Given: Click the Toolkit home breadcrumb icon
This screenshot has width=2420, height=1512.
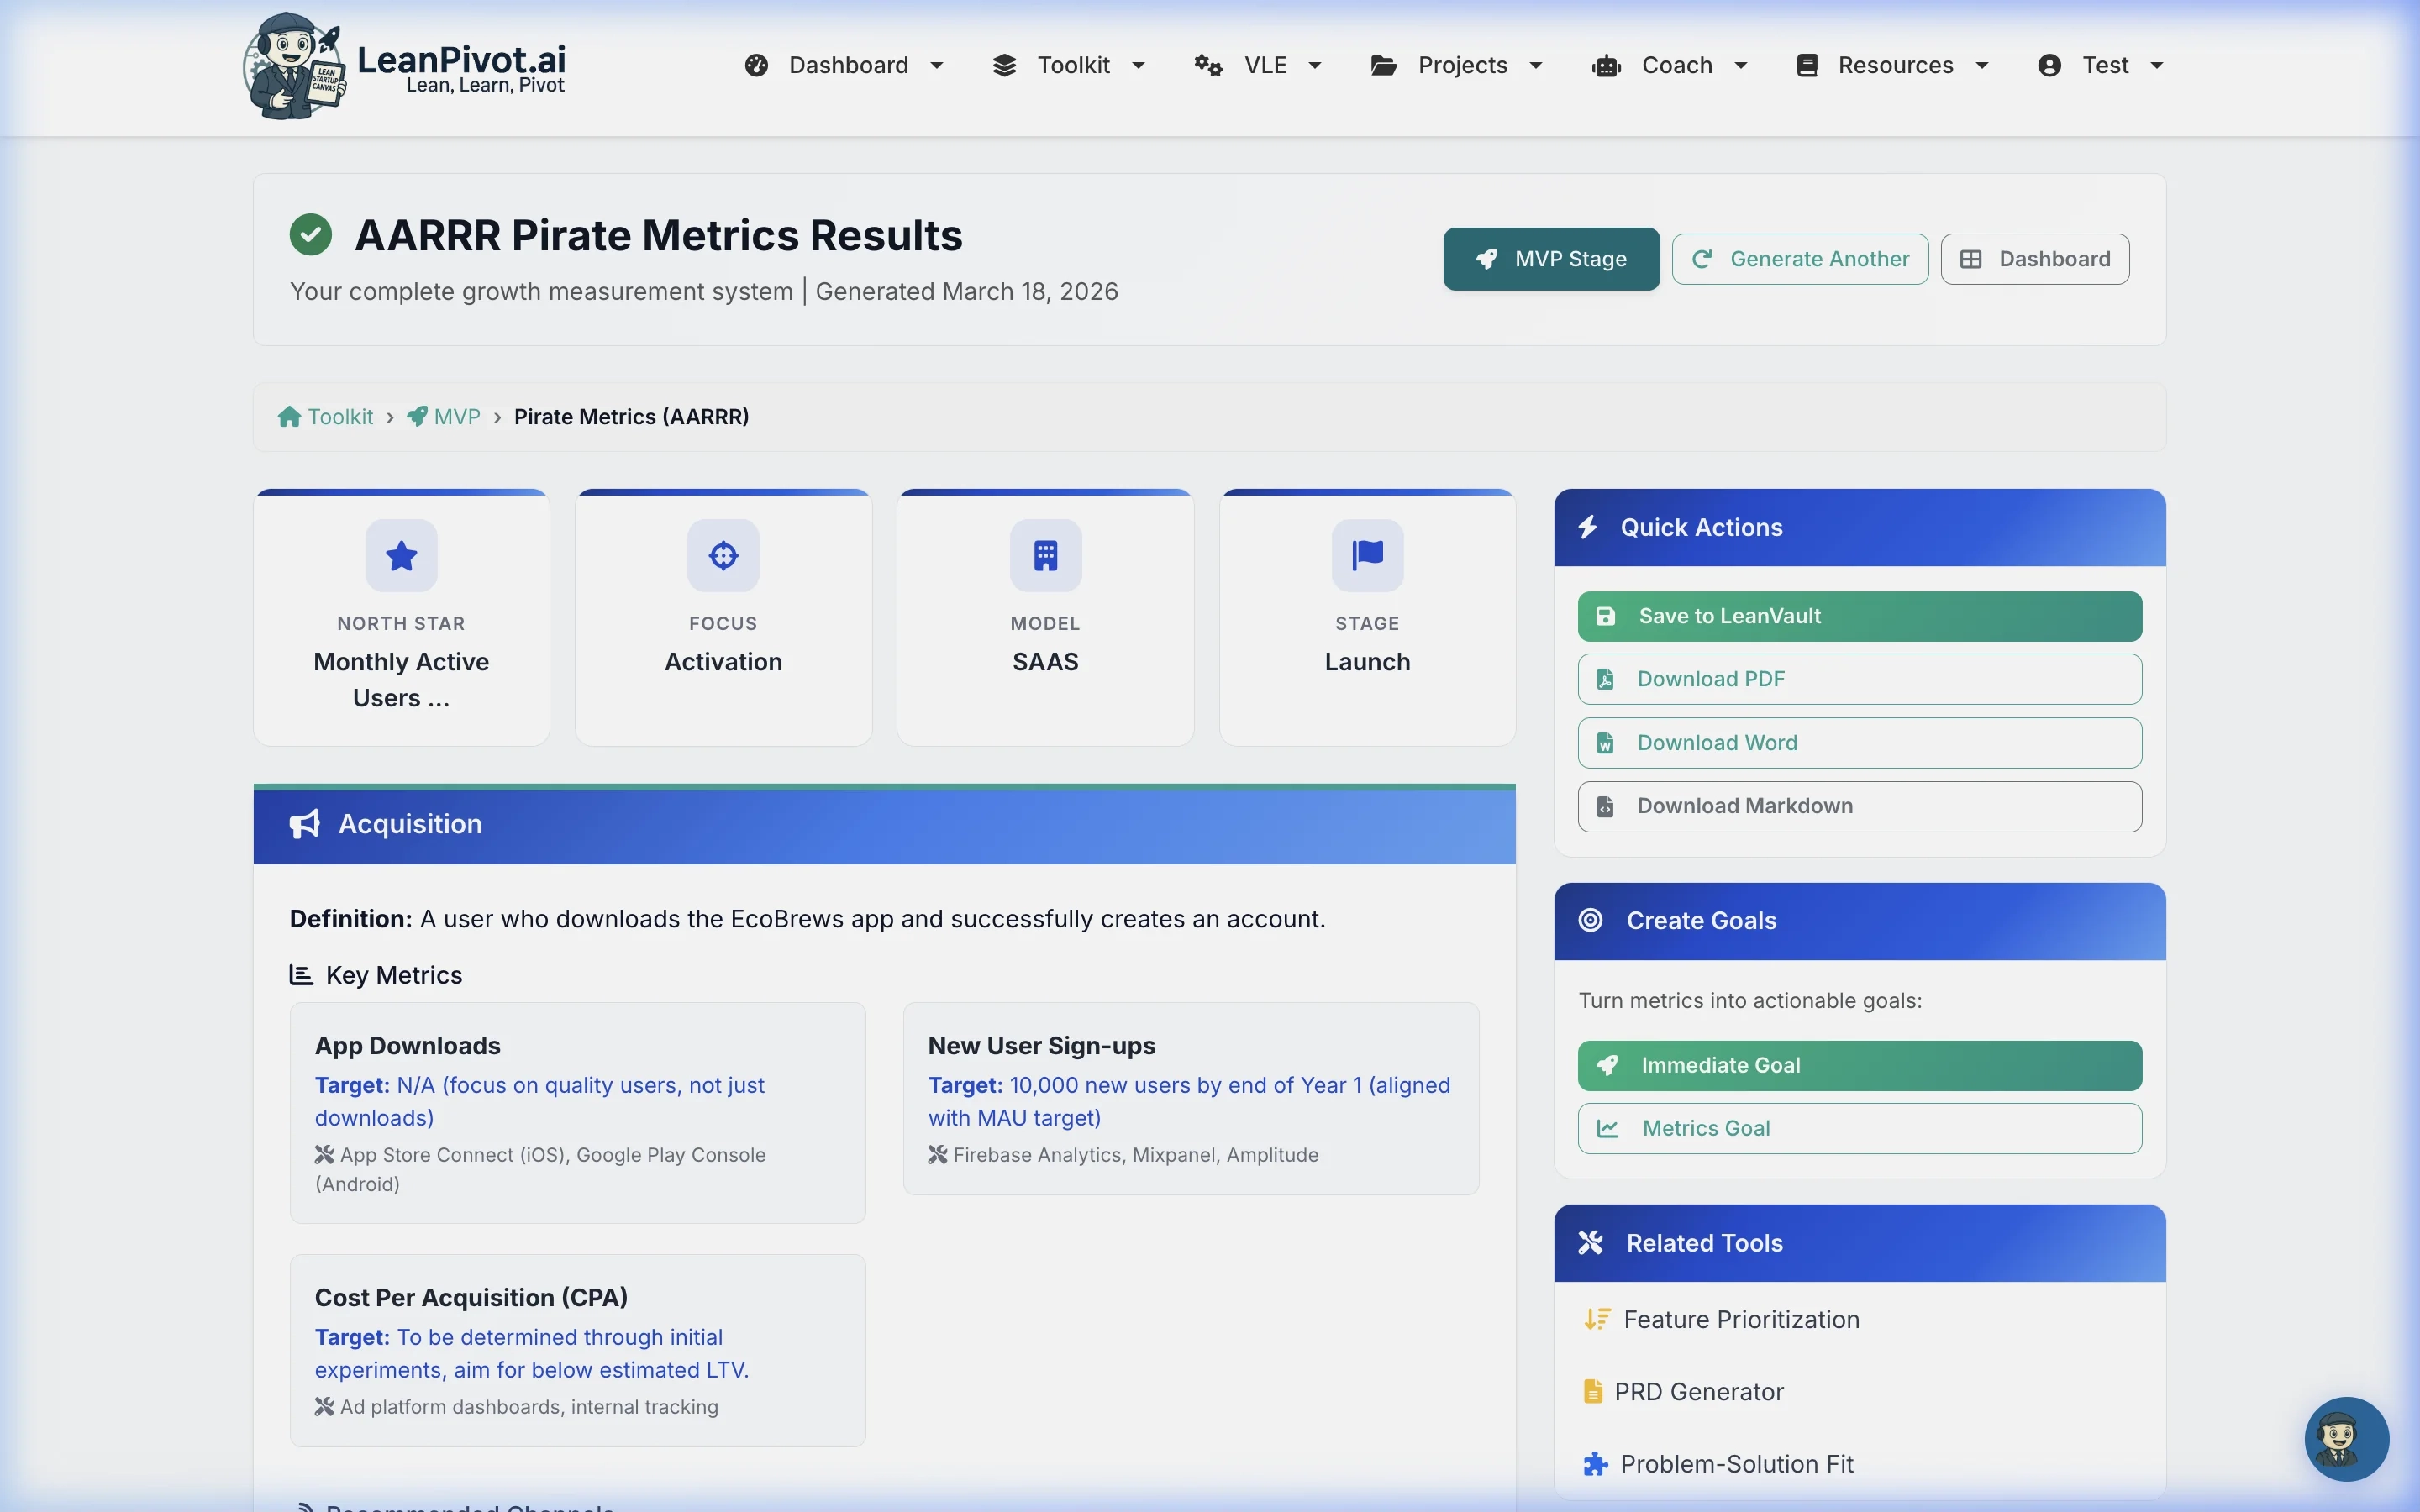Looking at the screenshot, I should 289,417.
